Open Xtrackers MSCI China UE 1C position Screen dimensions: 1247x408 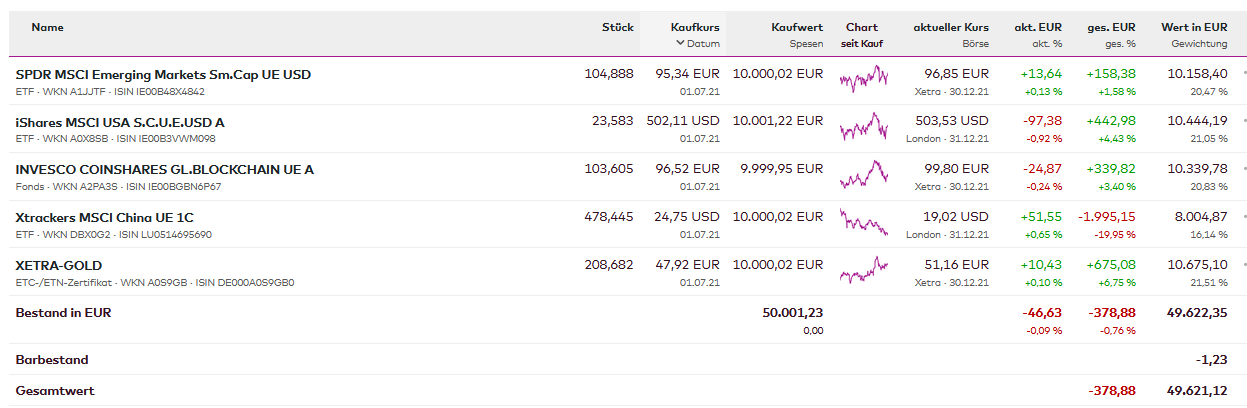click(105, 217)
